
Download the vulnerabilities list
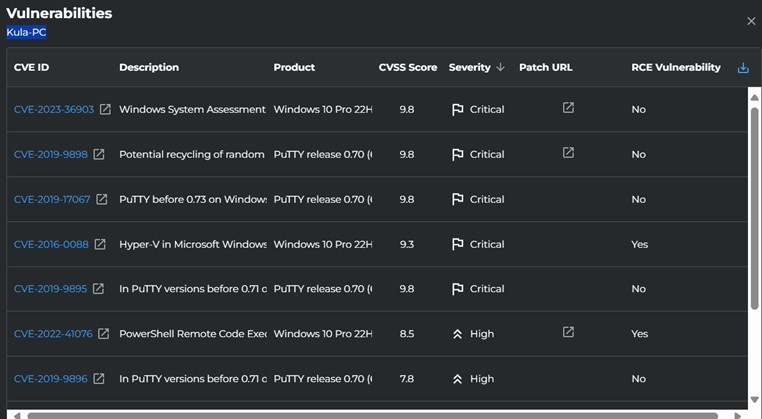(743, 68)
